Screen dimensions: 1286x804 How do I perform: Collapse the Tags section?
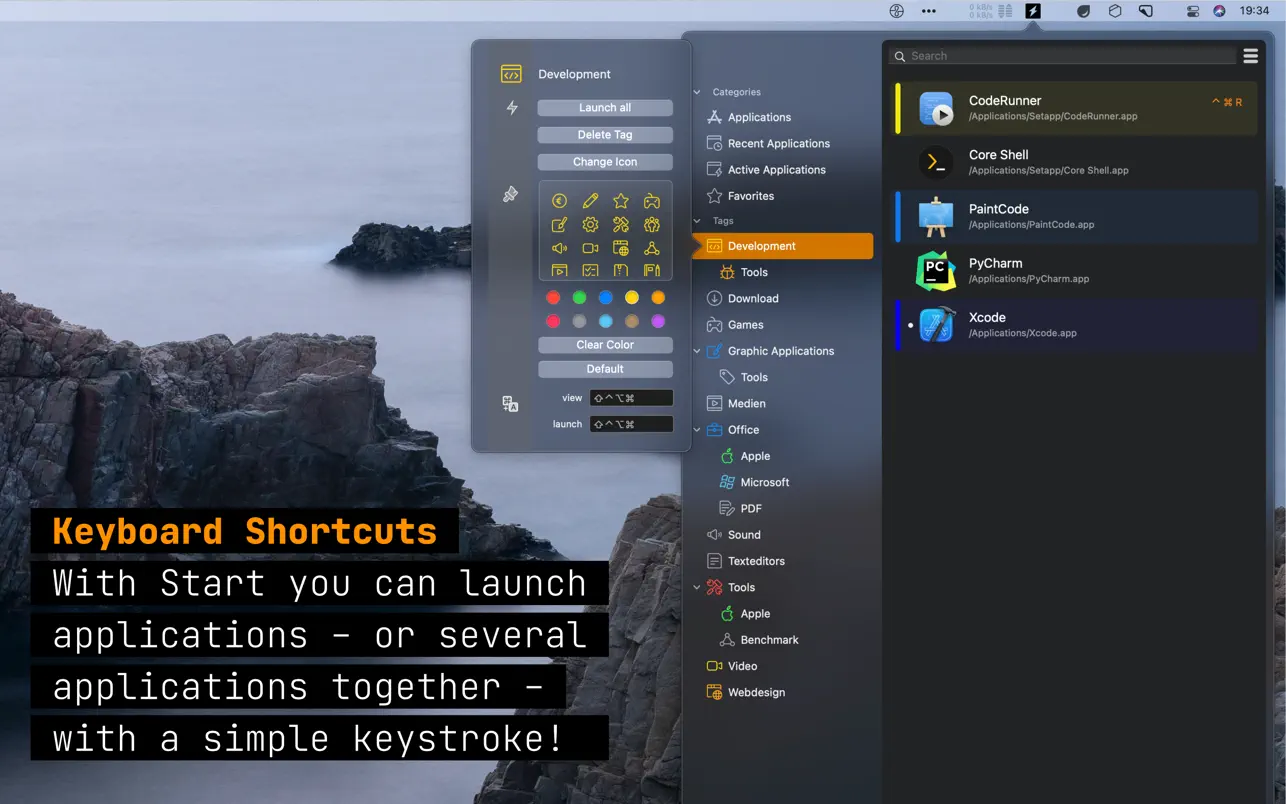click(x=696, y=220)
